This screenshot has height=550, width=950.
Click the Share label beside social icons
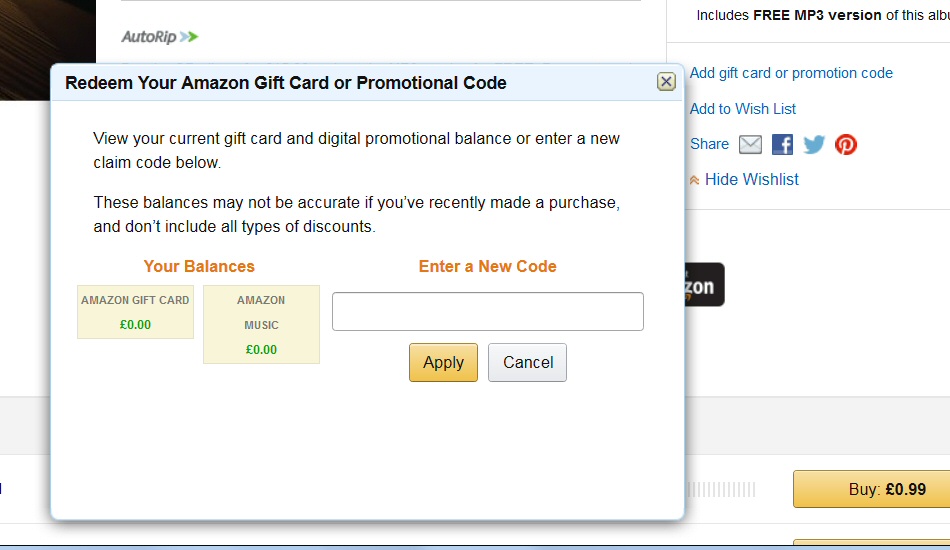(709, 145)
